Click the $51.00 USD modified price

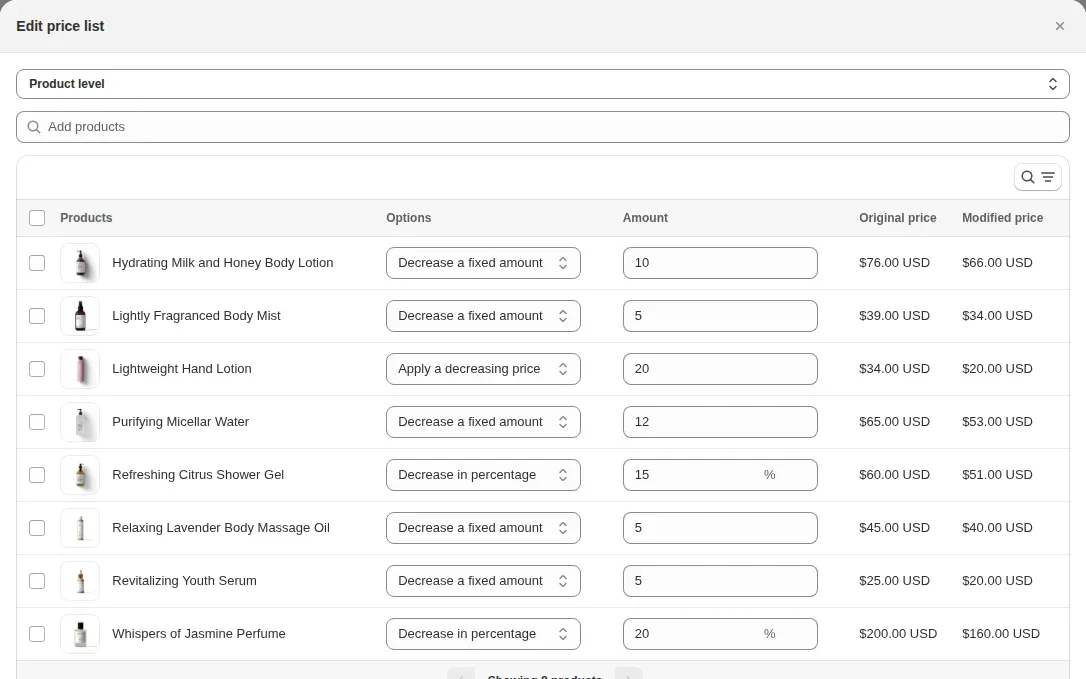point(997,475)
